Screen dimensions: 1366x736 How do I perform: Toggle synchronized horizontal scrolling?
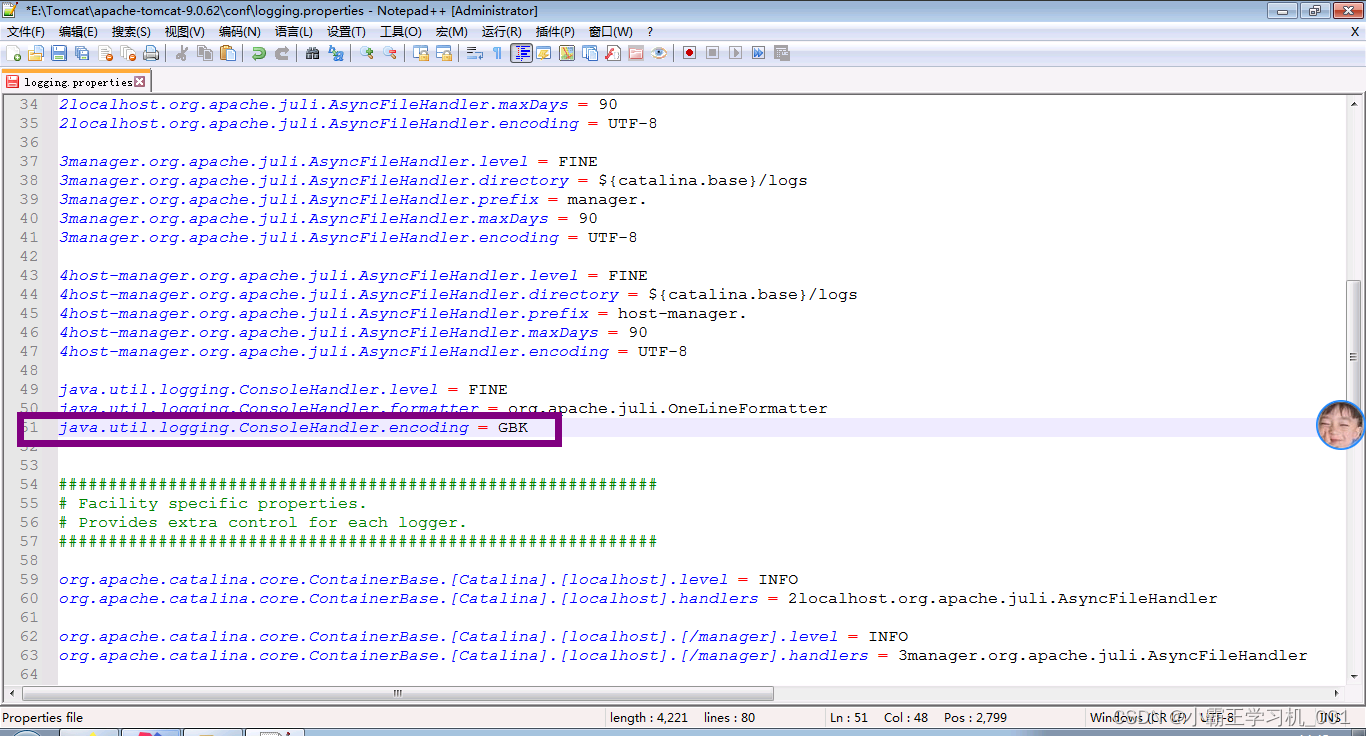point(443,53)
